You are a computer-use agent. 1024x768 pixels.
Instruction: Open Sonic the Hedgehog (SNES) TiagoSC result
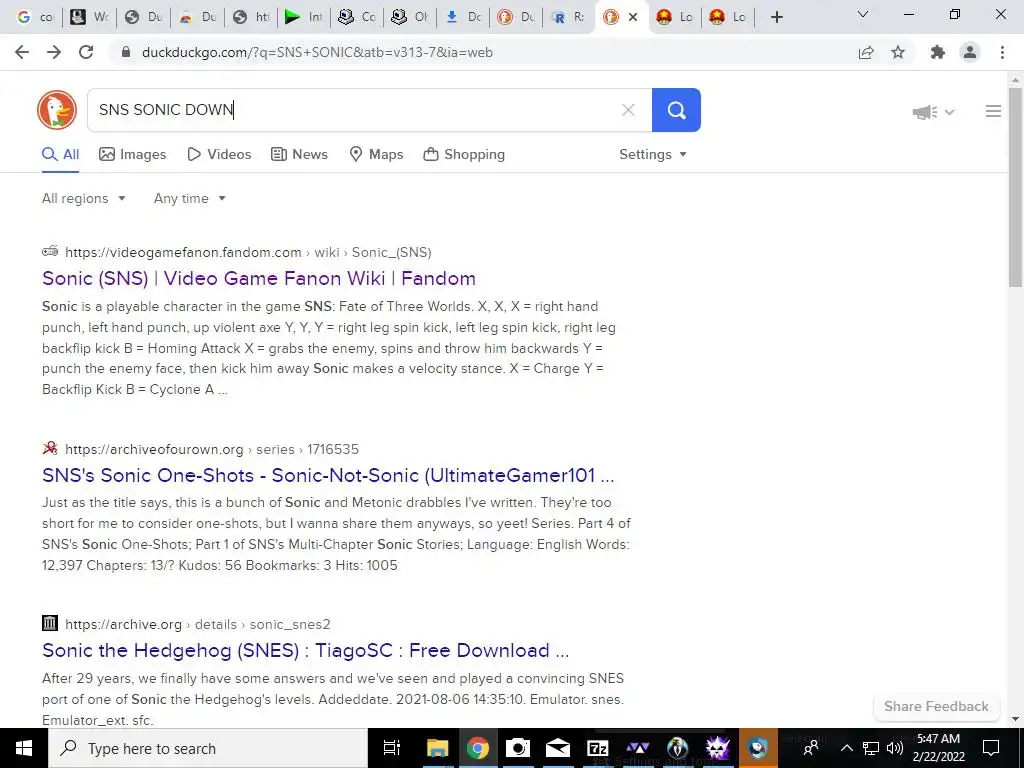pos(305,650)
